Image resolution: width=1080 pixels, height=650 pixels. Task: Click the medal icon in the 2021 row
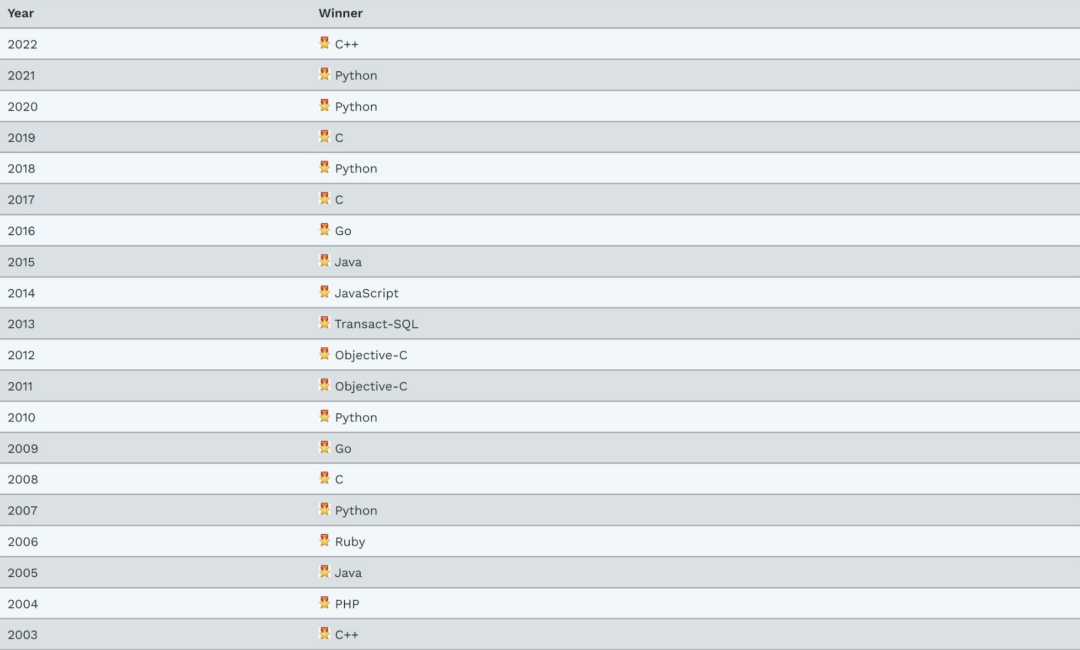pos(324,74)
